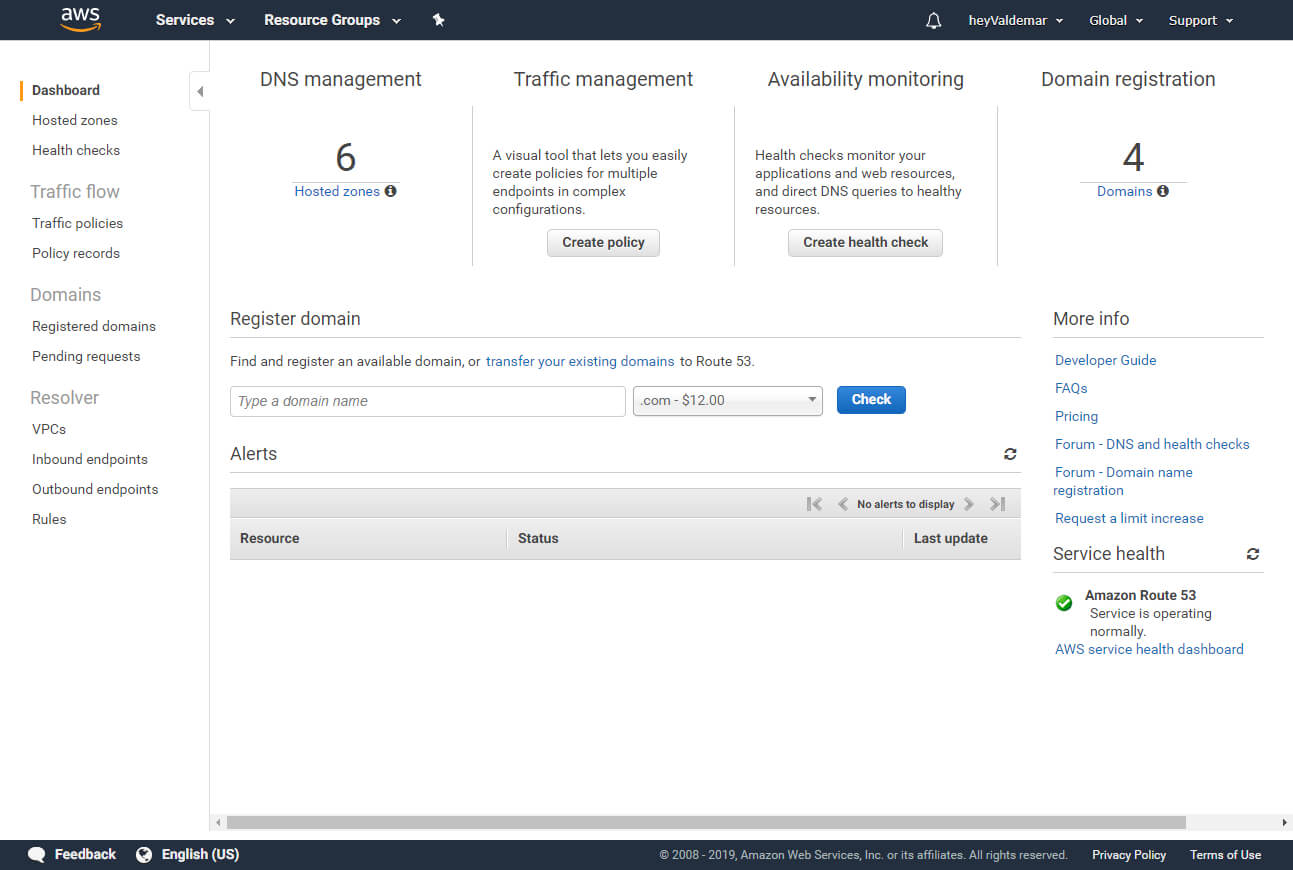The height and width of the screenshot is (870, 1293).
Task: Open the Services dropdown menu
Action: click(x=195, y=20)
